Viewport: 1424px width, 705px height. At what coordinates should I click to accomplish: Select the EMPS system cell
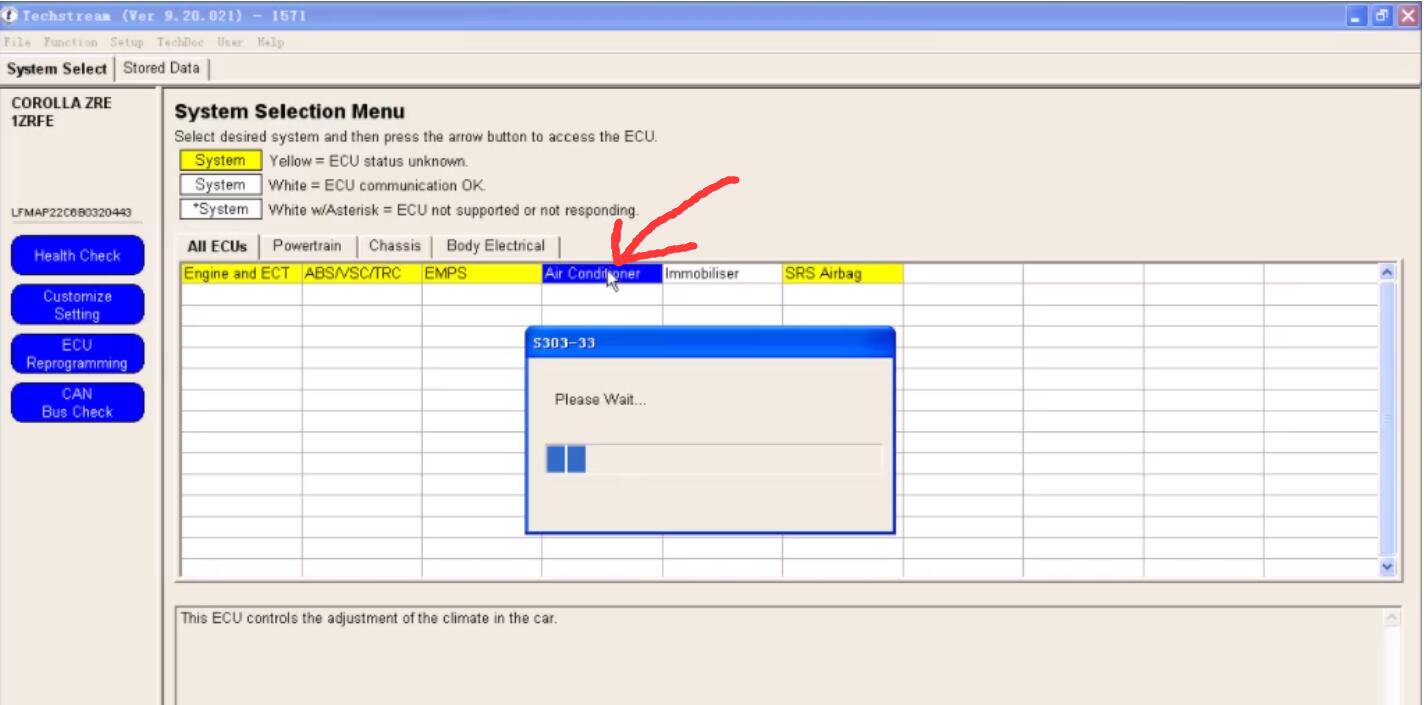[x=482, y=274]
